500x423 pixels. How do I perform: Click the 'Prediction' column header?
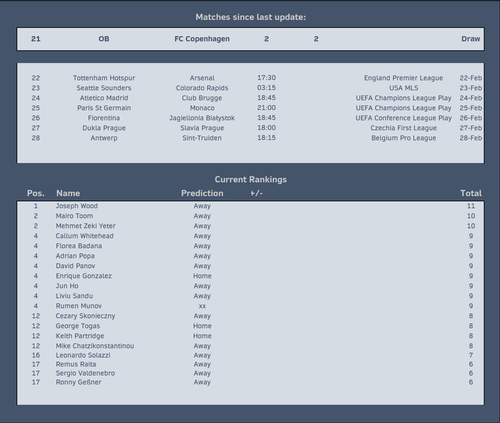202,193
